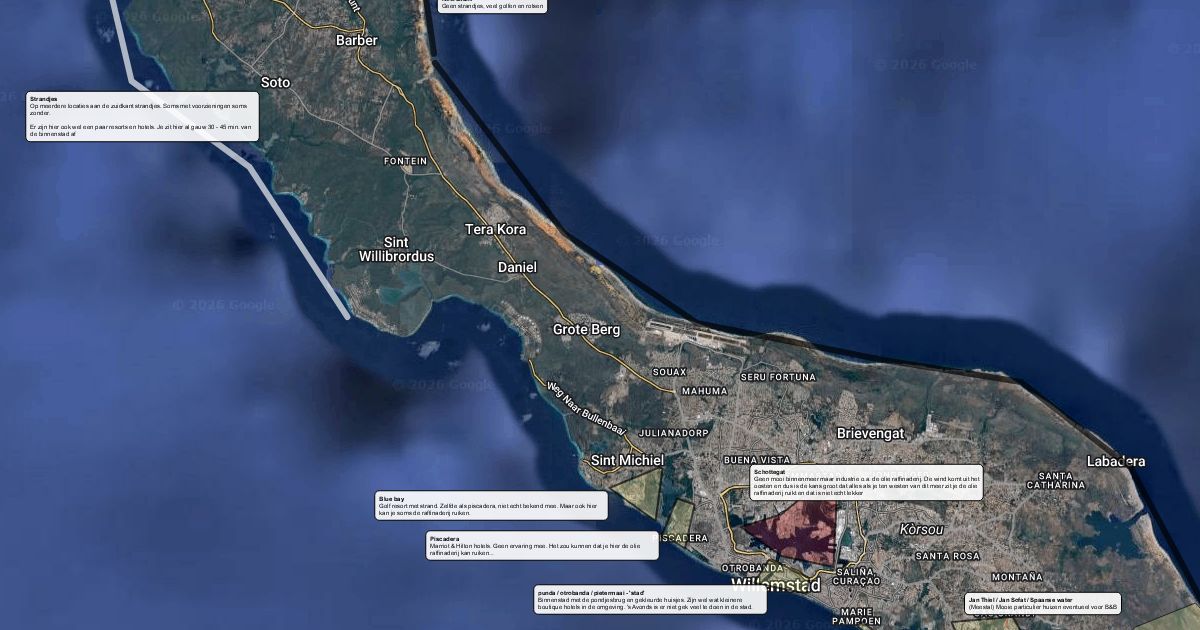The width and height of the screenshot is (1200, 630).
Task: Click the Julianadorp neighborhood label
Action: click(673, 433)
